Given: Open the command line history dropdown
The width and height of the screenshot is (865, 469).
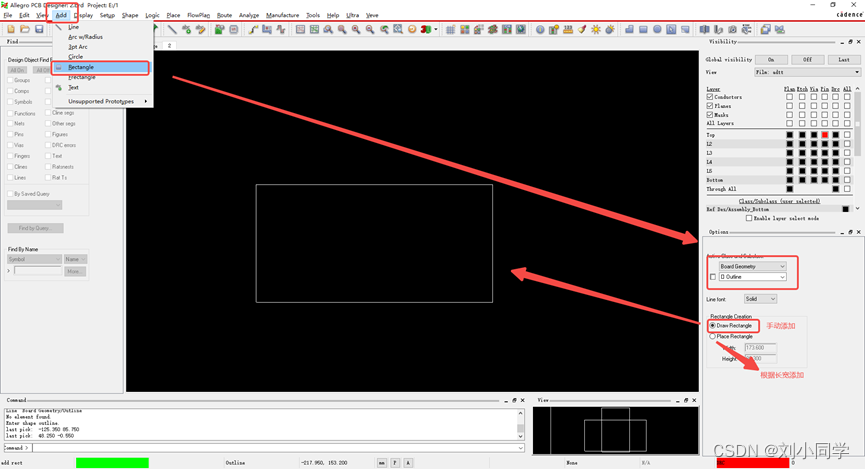Looking at the screenshot, I should point(520,447).
